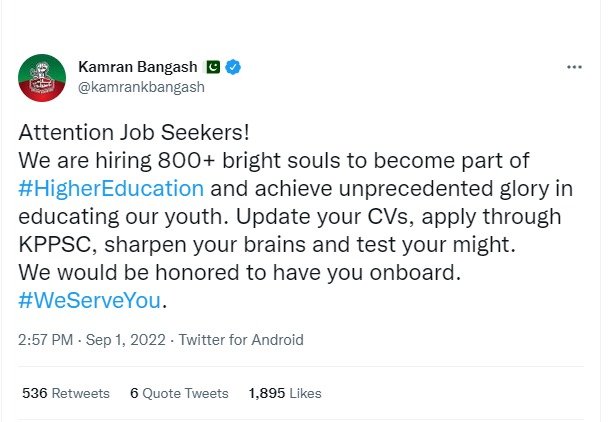View the 1,895 Likes list
This screenshot has height=422, width=608.
click(285, 393)
